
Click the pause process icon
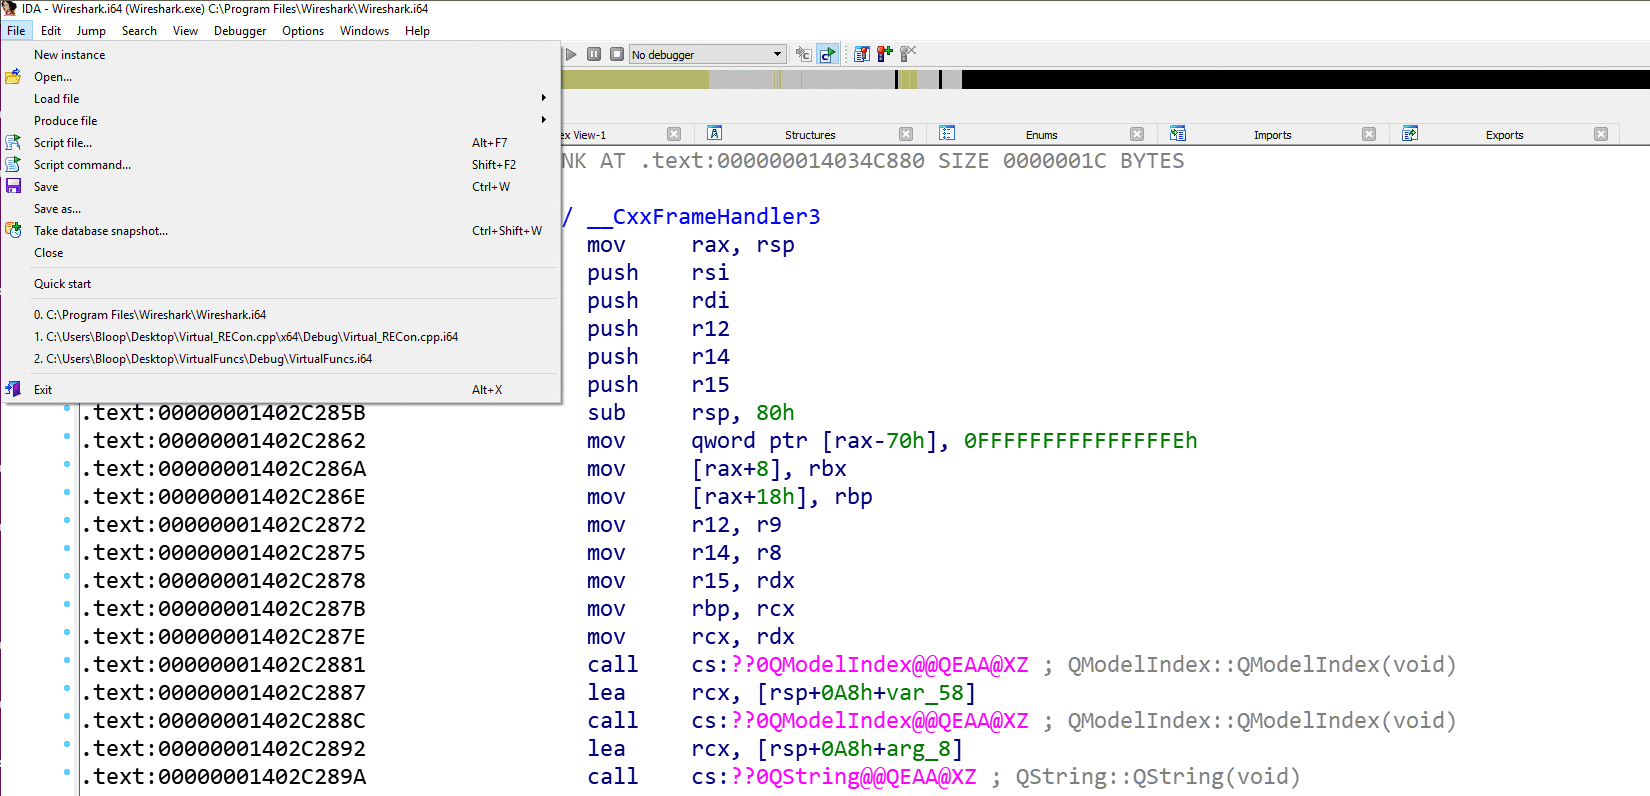pyautogui.click(x=594, y=54)
